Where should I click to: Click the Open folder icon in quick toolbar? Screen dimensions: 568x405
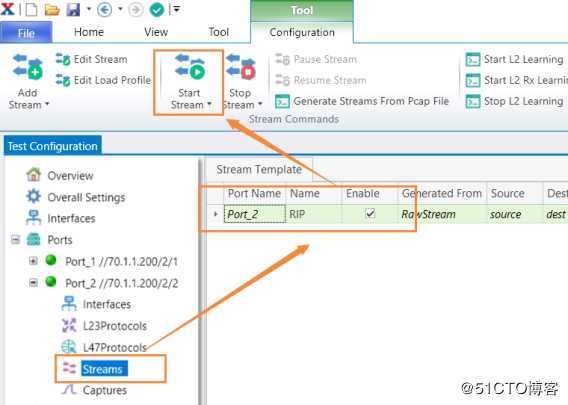tap(52, 10)
